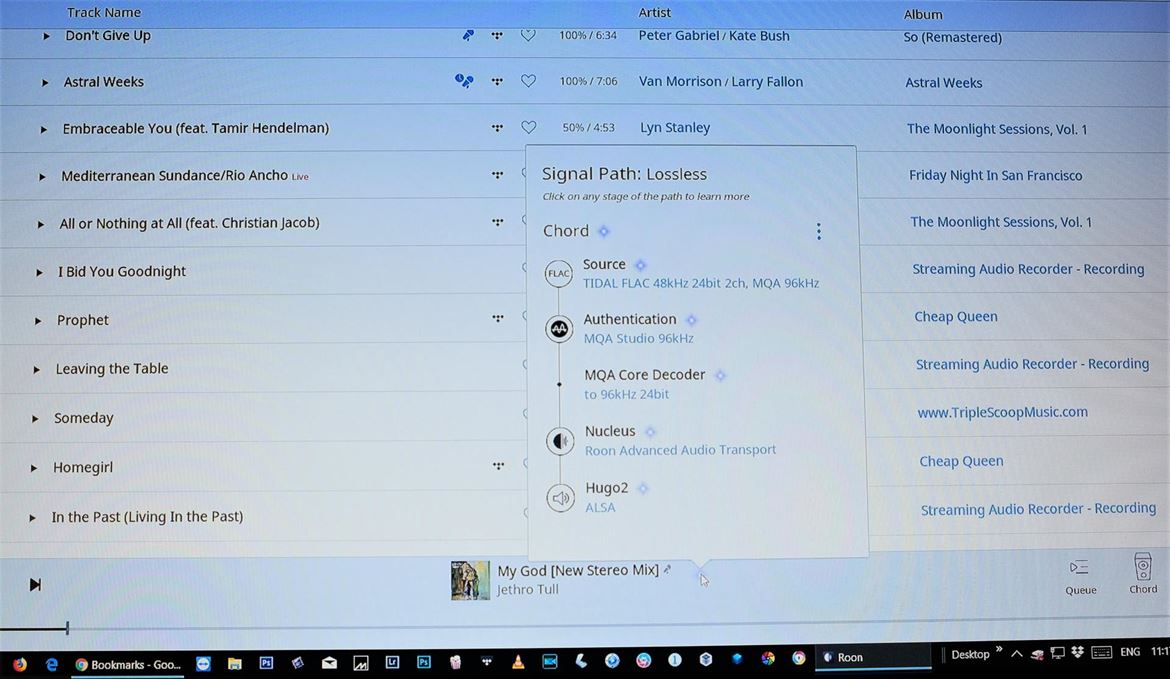Expand the Desktop toolbar chevron on taskbar
The height and width of the screenshot is (679, 1170).
[999, 649]
